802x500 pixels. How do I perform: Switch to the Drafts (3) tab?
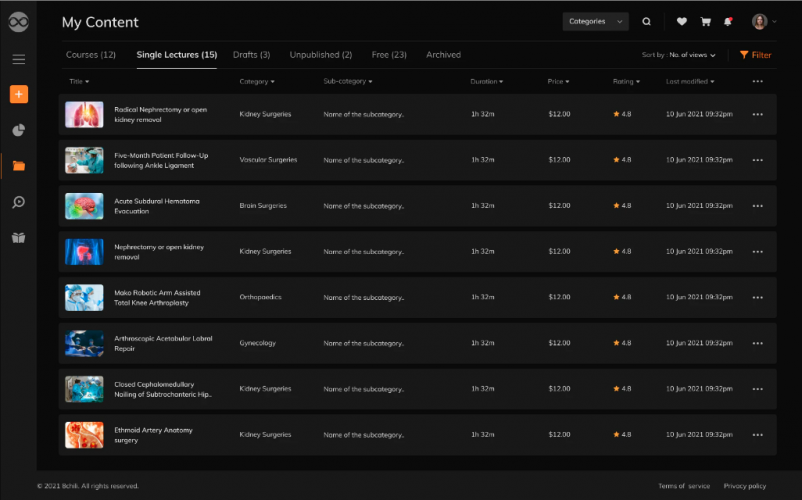pos(251,55)
